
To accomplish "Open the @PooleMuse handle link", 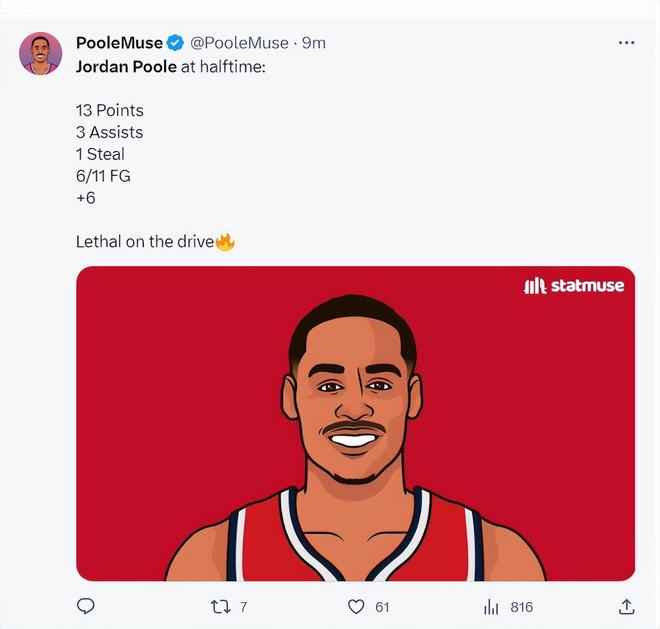I will click(239, 43).
